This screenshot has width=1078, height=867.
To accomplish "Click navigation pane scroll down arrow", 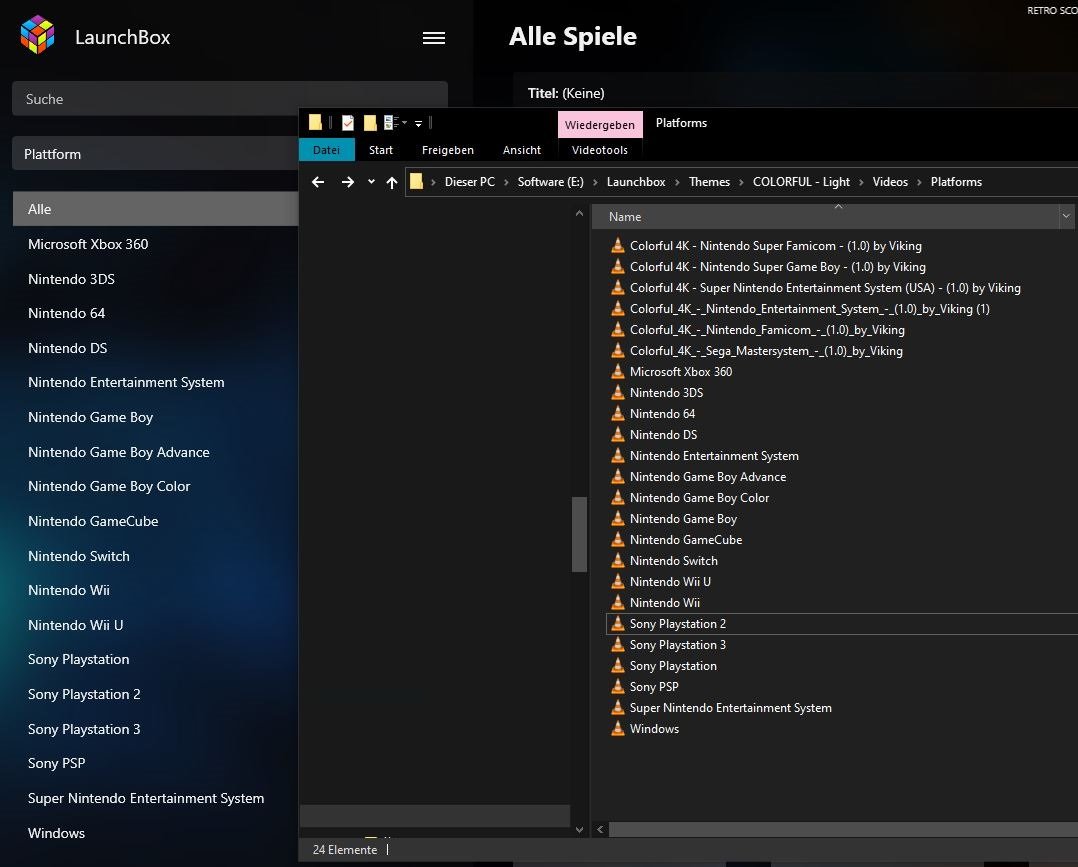I will pos(580,830).
